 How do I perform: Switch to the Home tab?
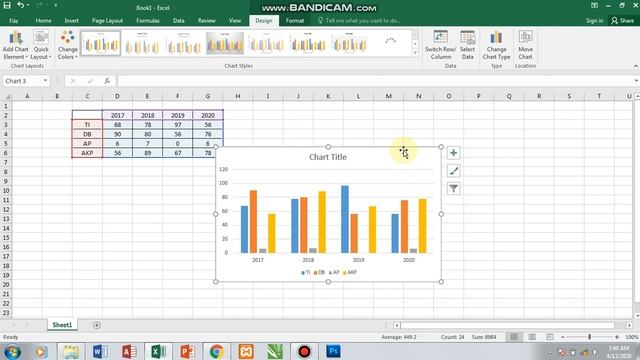tap(43, 20)
